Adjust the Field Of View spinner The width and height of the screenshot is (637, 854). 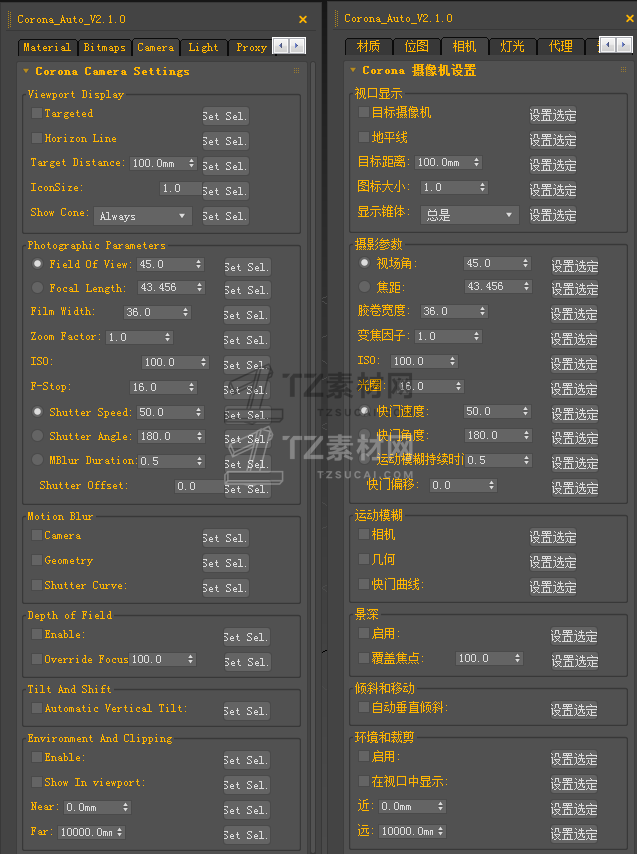pos(199,264)
